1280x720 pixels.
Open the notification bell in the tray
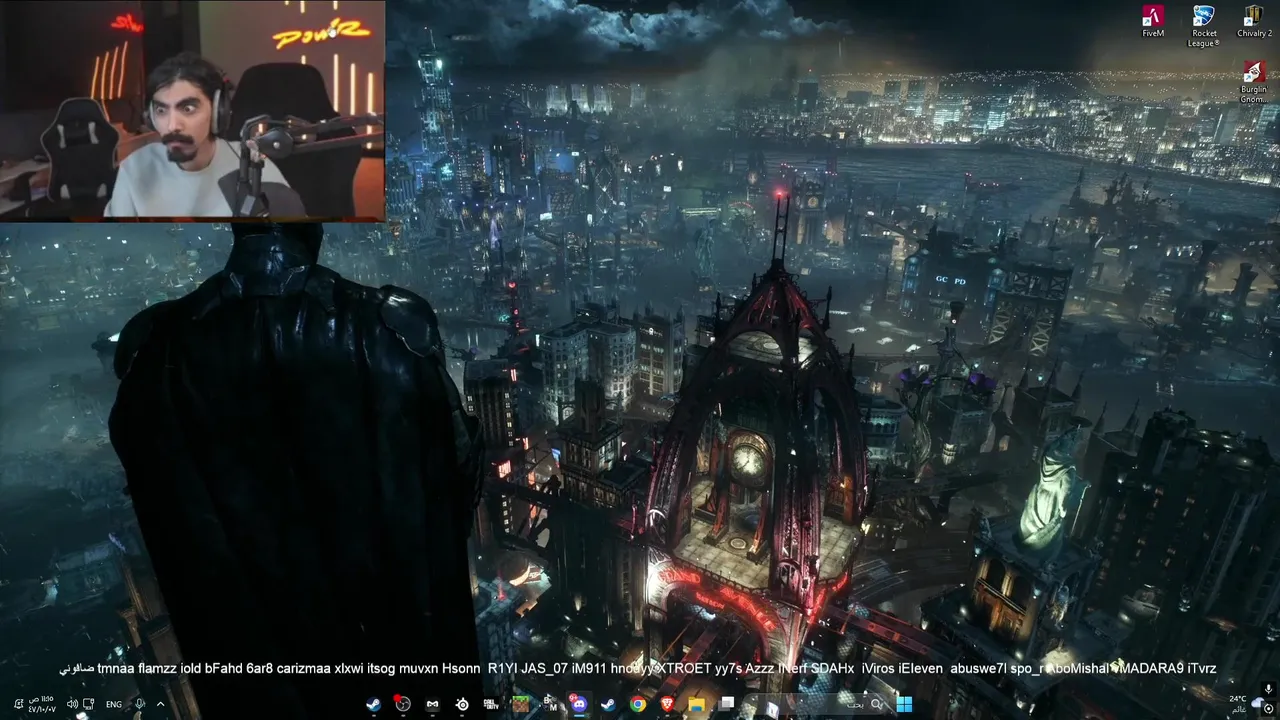pos(18,704)
